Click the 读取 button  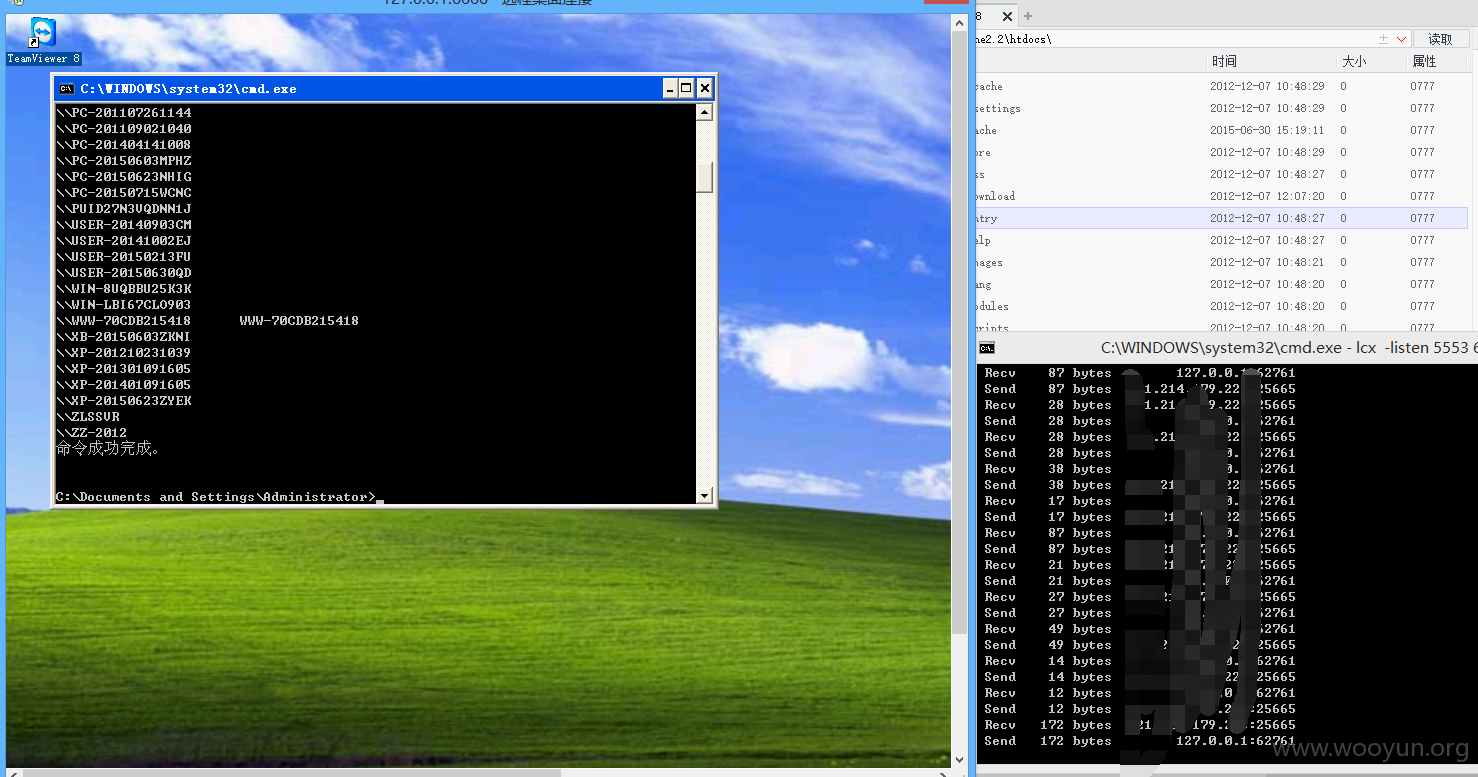tap(1440, 39)
